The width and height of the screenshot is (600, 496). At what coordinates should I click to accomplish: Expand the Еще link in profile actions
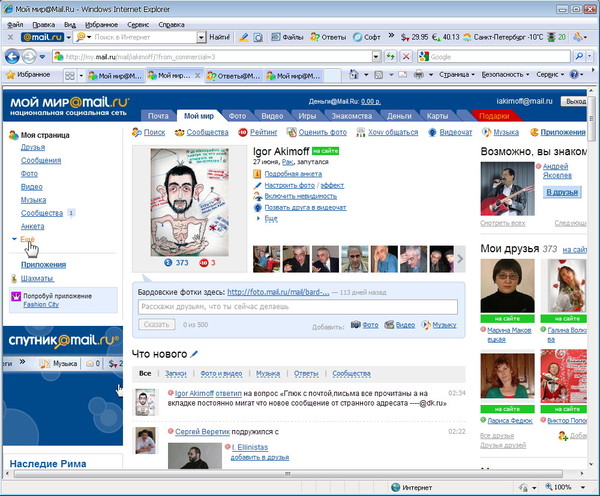click(271, 219)
